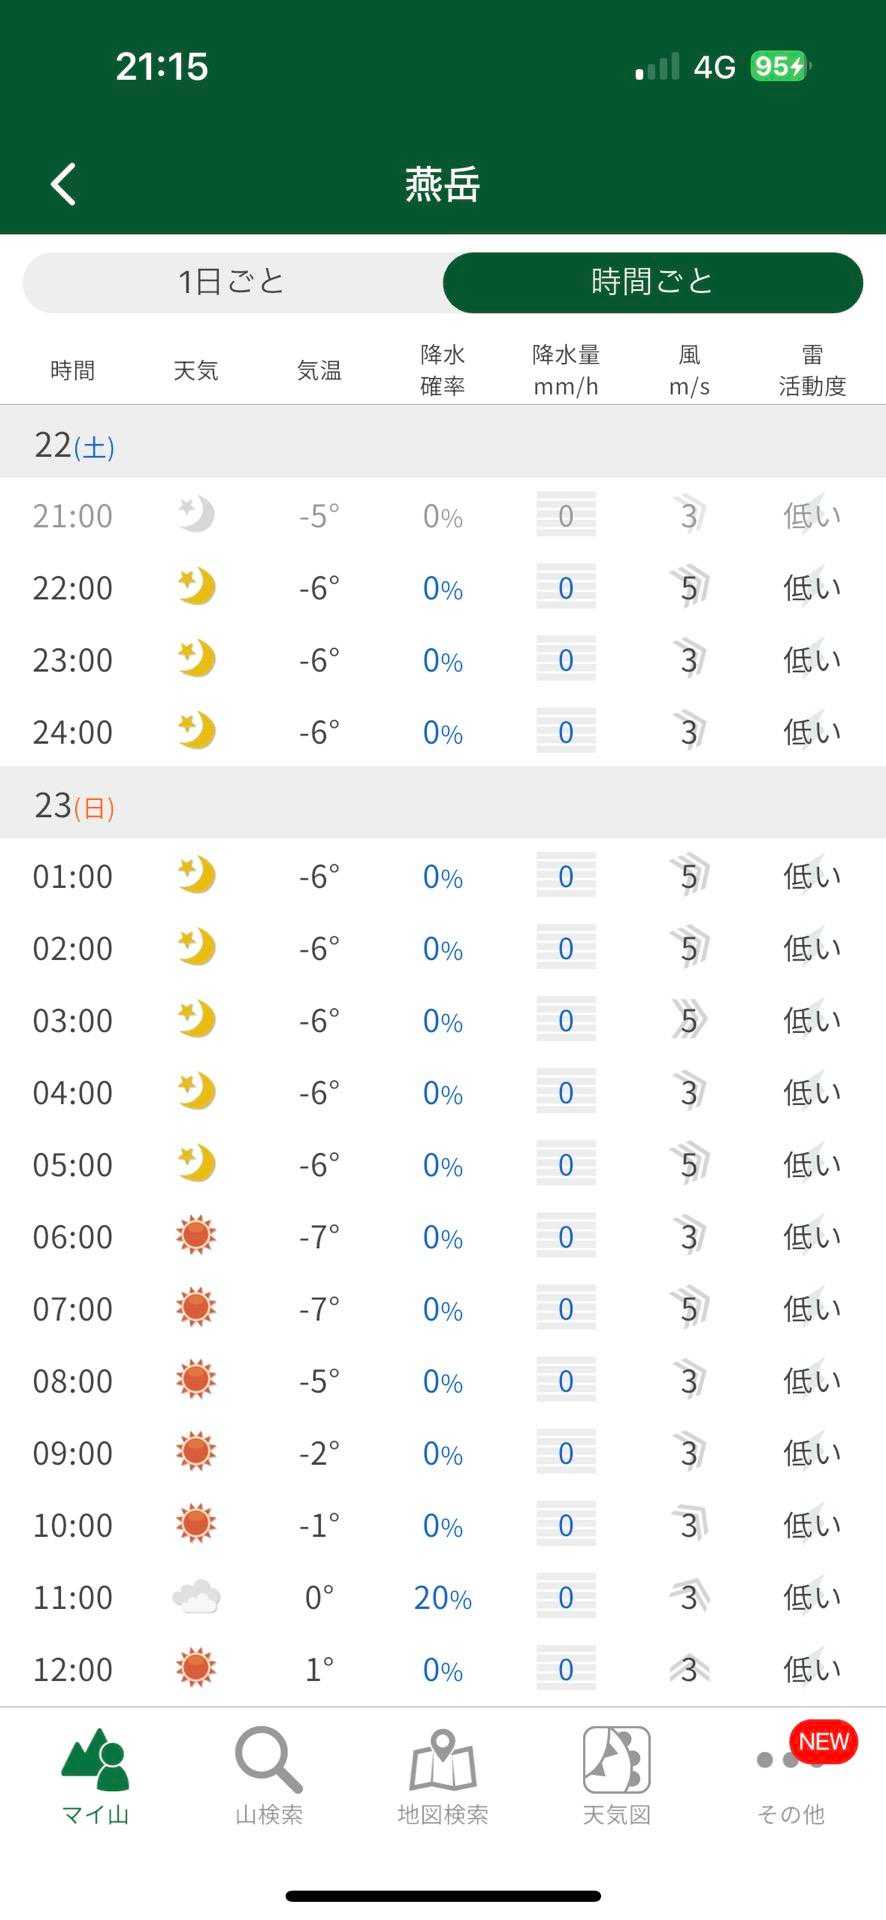Select the 22(土) date header
Viewport: 886px width, 1920px height.
click(74, 445)
